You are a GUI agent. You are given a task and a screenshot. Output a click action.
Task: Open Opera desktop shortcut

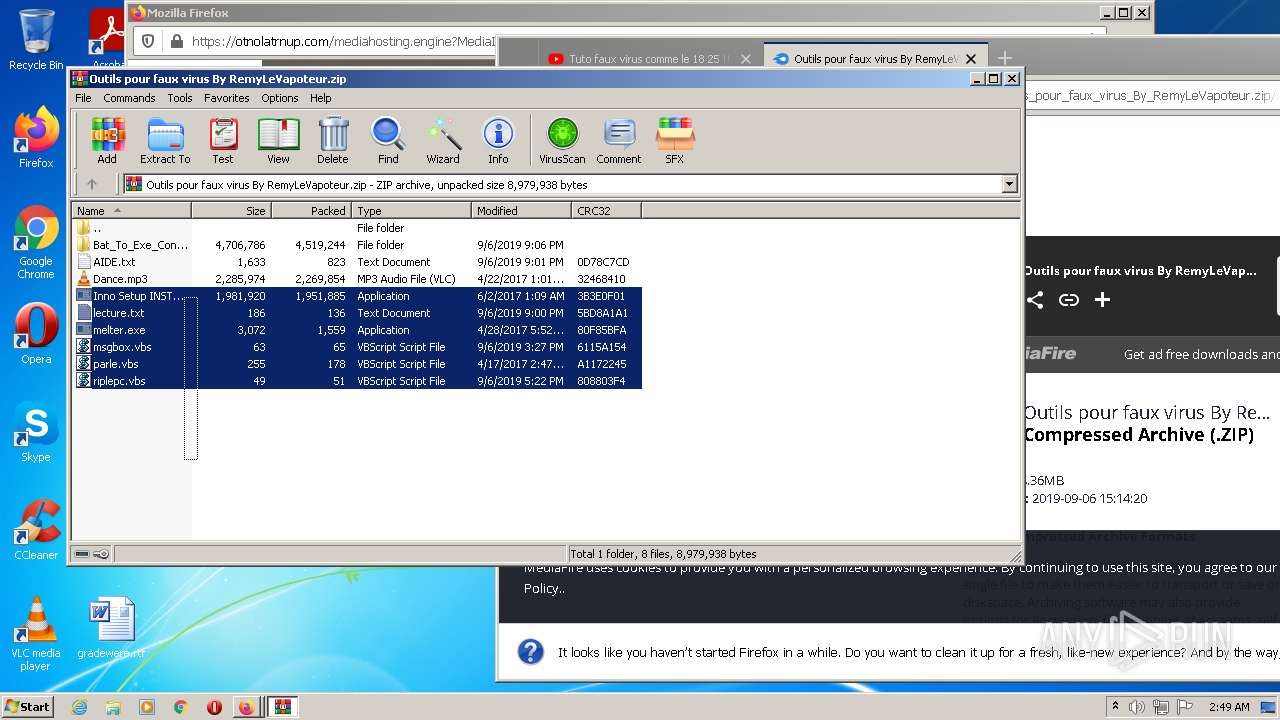pyautogui.click(x=36, y=334)
